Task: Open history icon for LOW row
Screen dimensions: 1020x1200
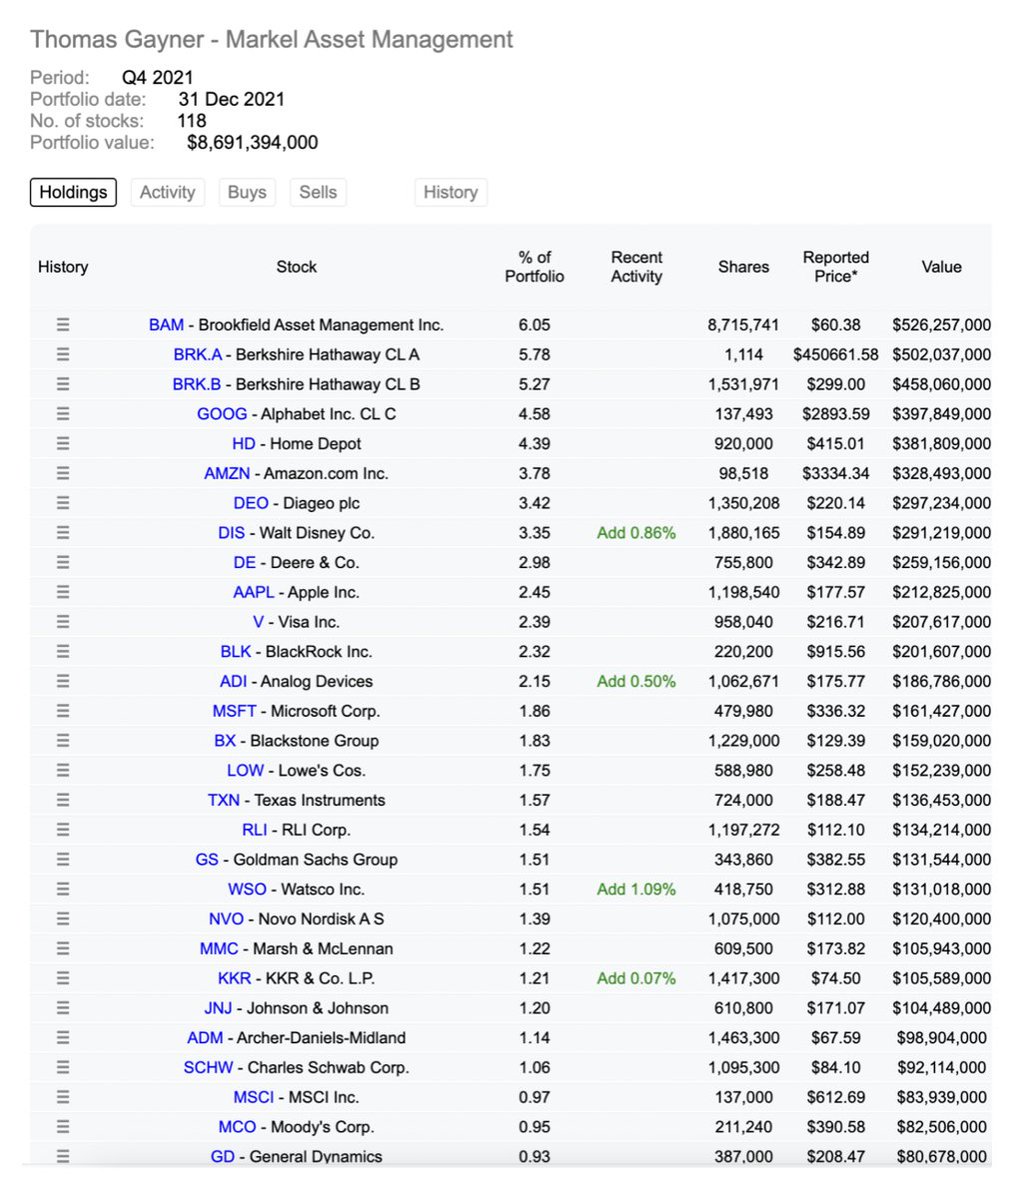Action: tap(63, 770)
